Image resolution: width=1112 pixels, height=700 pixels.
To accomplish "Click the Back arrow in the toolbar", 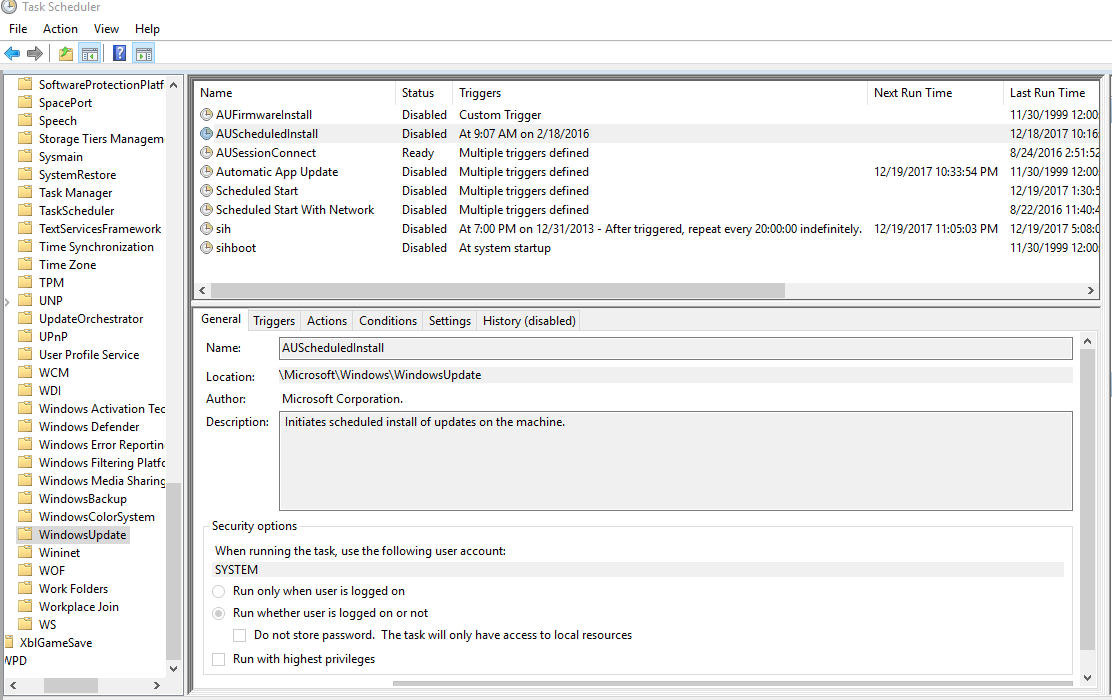I will tap(12, 54).
